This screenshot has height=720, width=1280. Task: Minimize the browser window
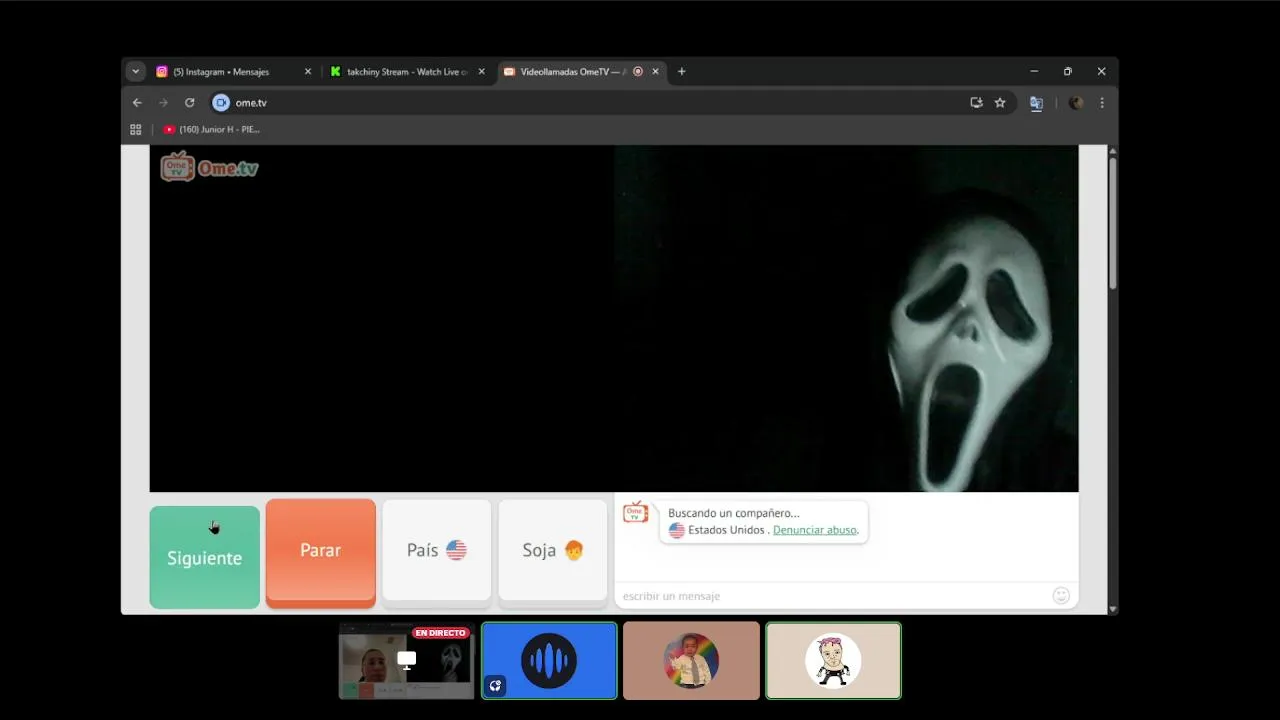(1034, 72)
